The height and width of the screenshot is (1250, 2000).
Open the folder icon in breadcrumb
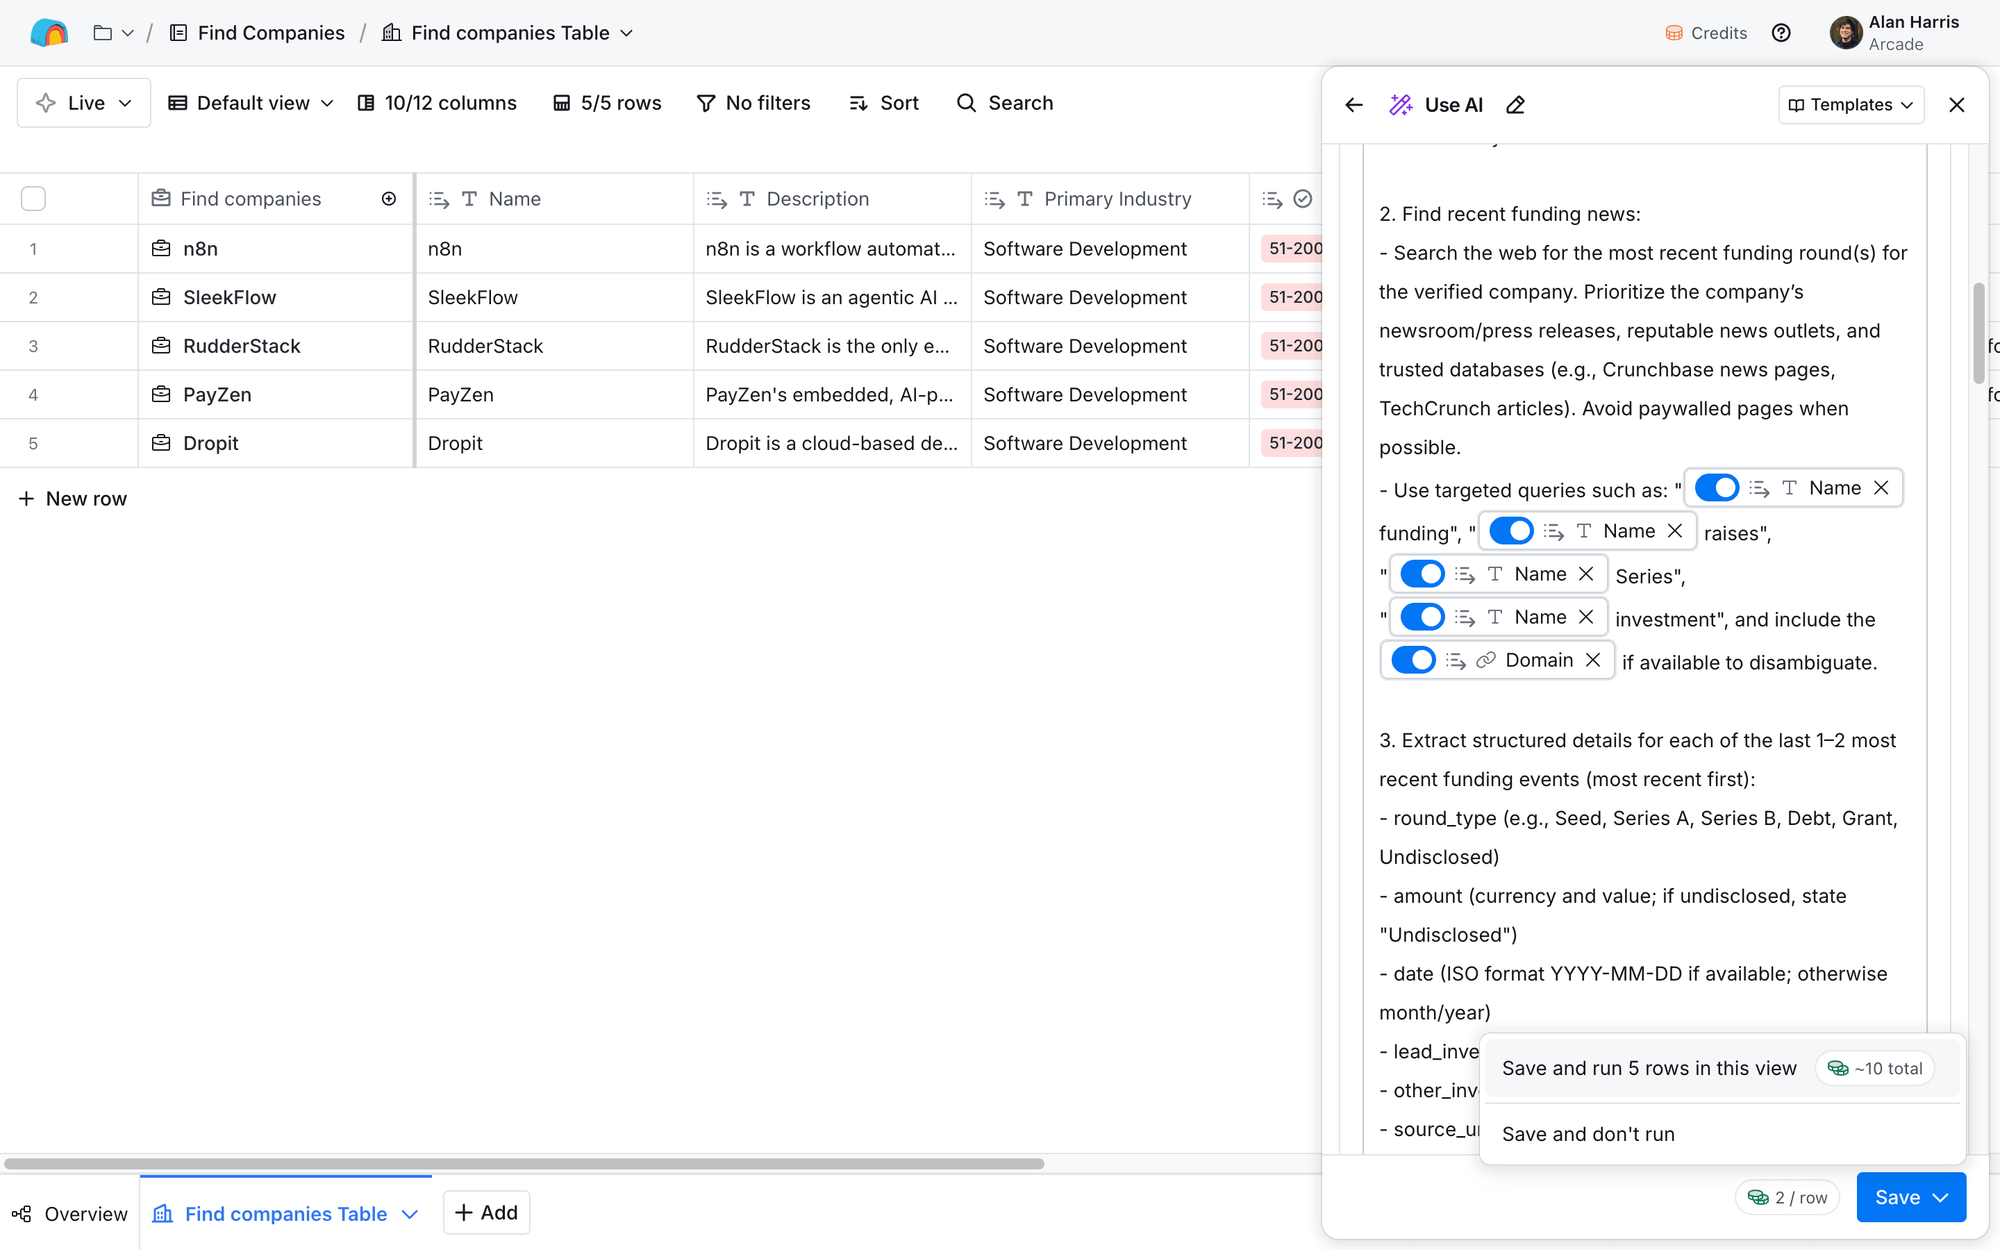(x=102, y=33)
